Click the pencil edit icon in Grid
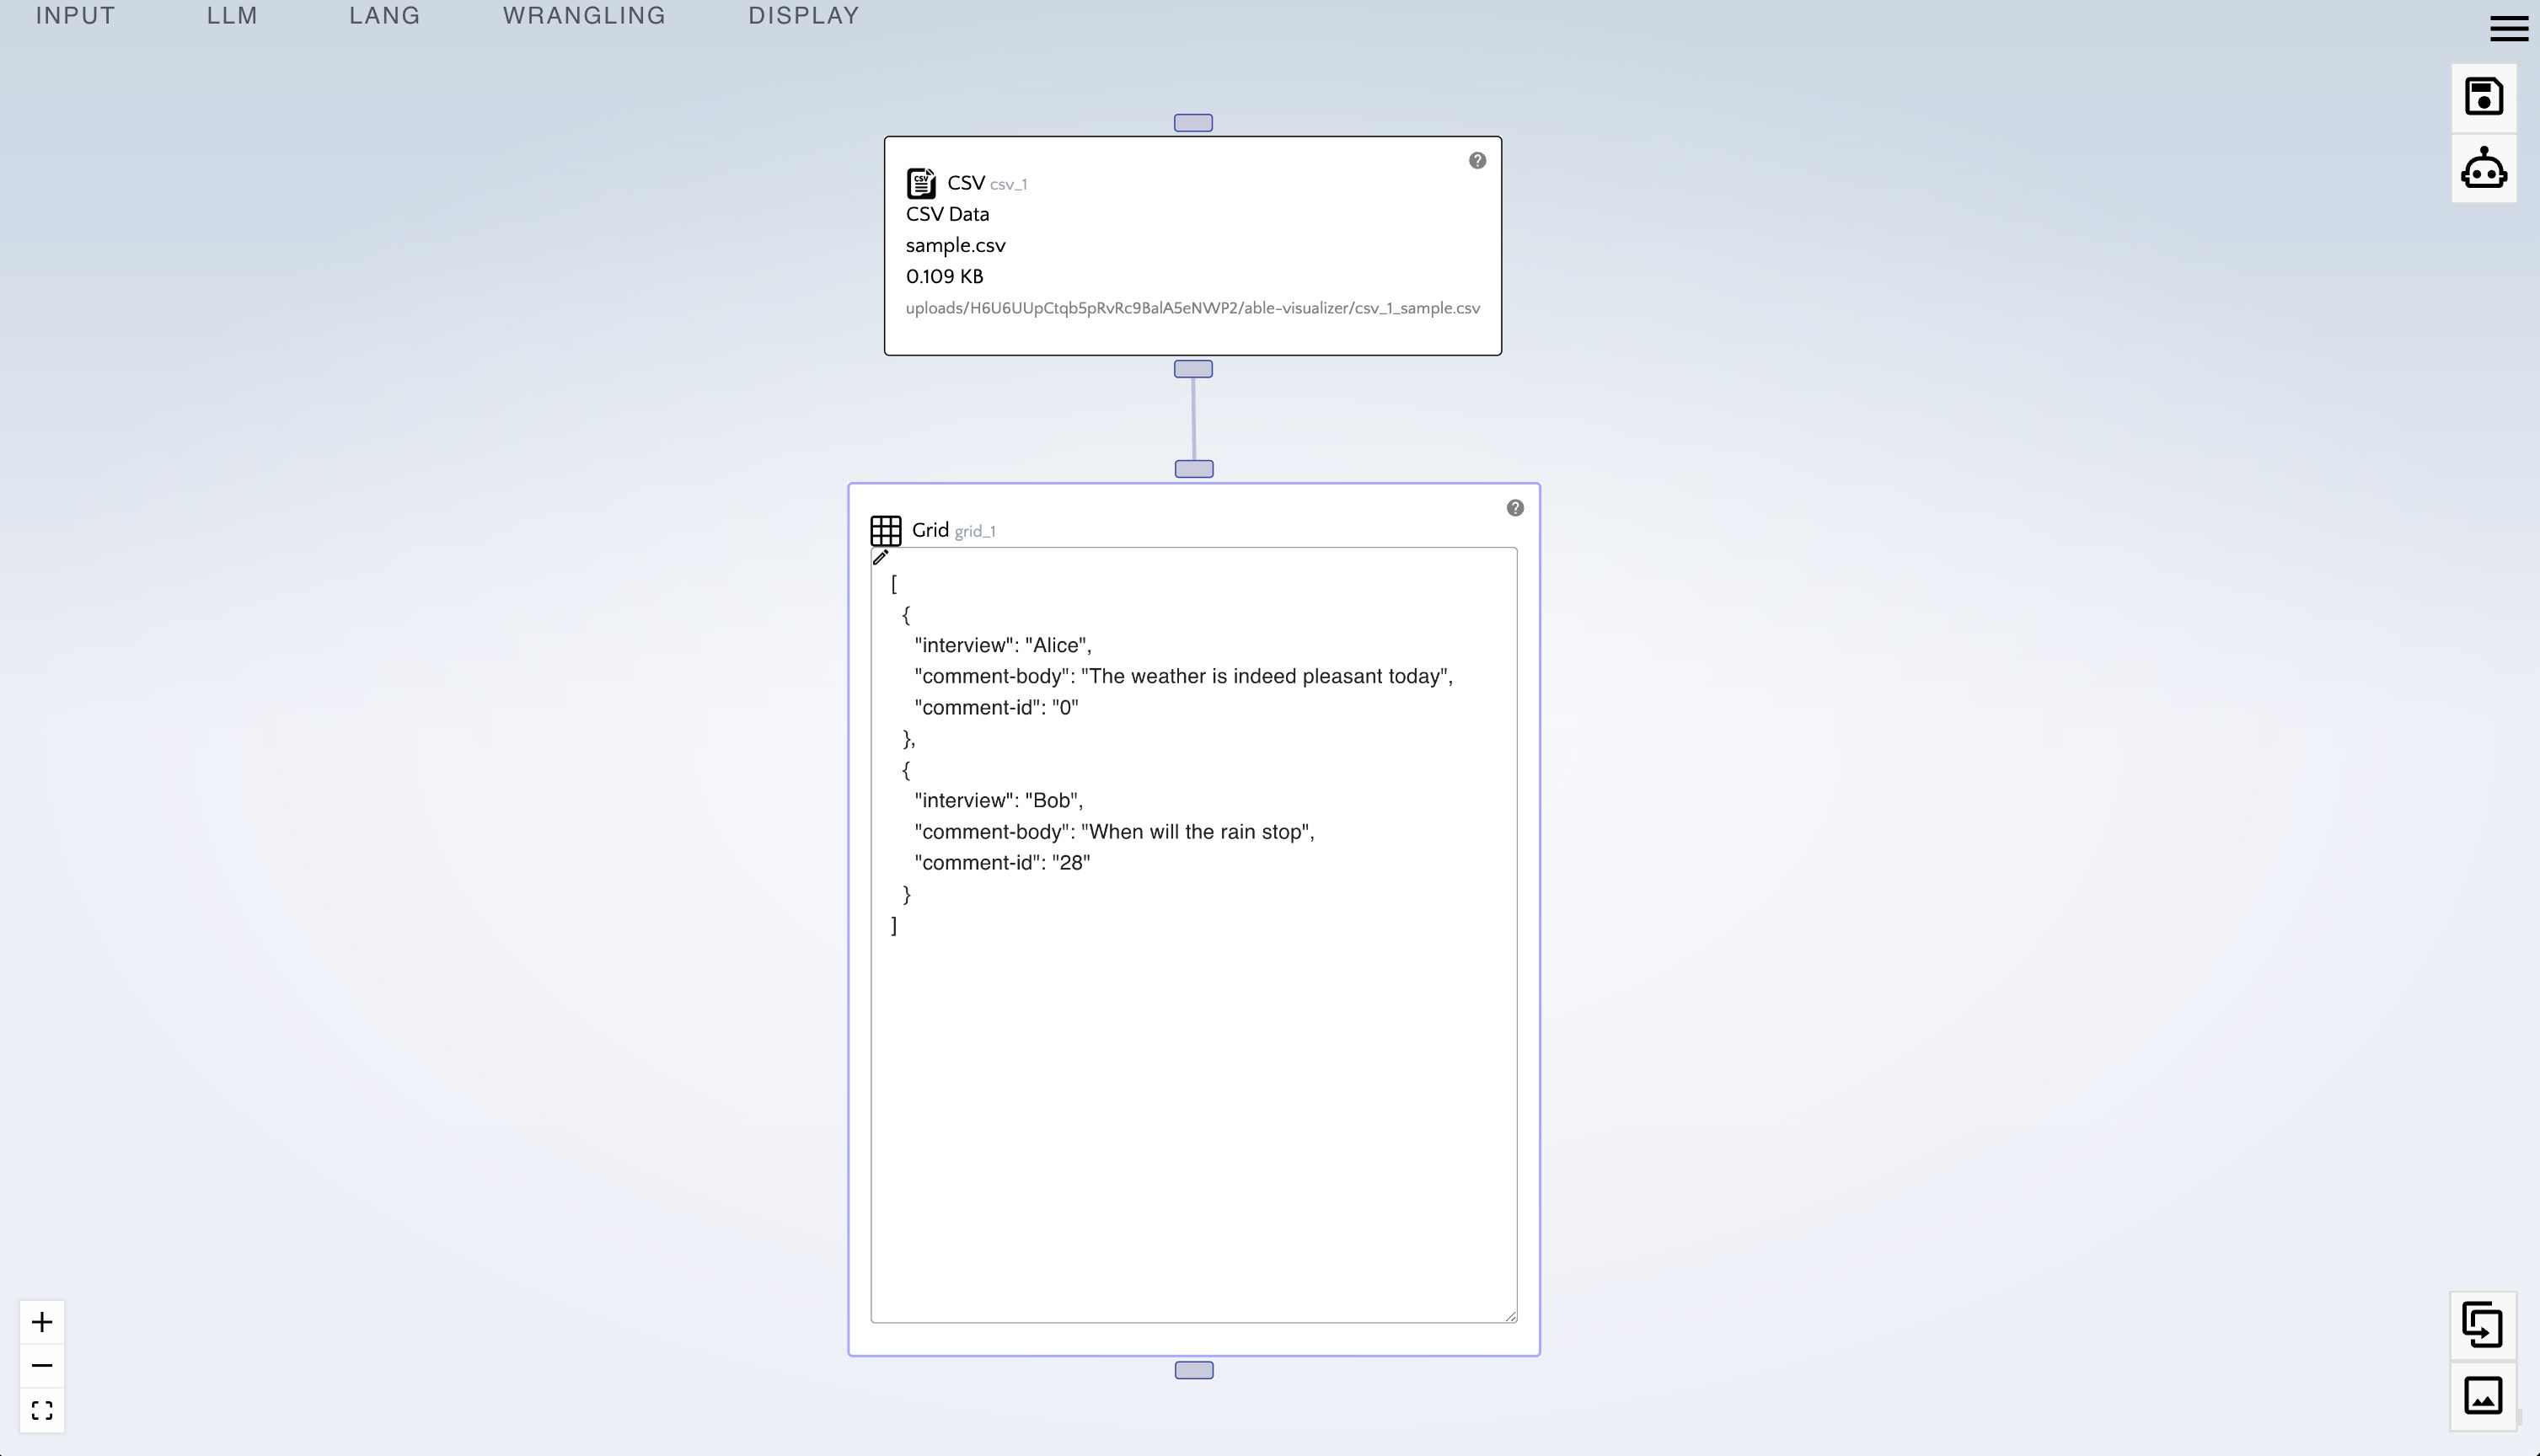The image size is (2540, 1456). pyautogui.click(x=880, y=558)
